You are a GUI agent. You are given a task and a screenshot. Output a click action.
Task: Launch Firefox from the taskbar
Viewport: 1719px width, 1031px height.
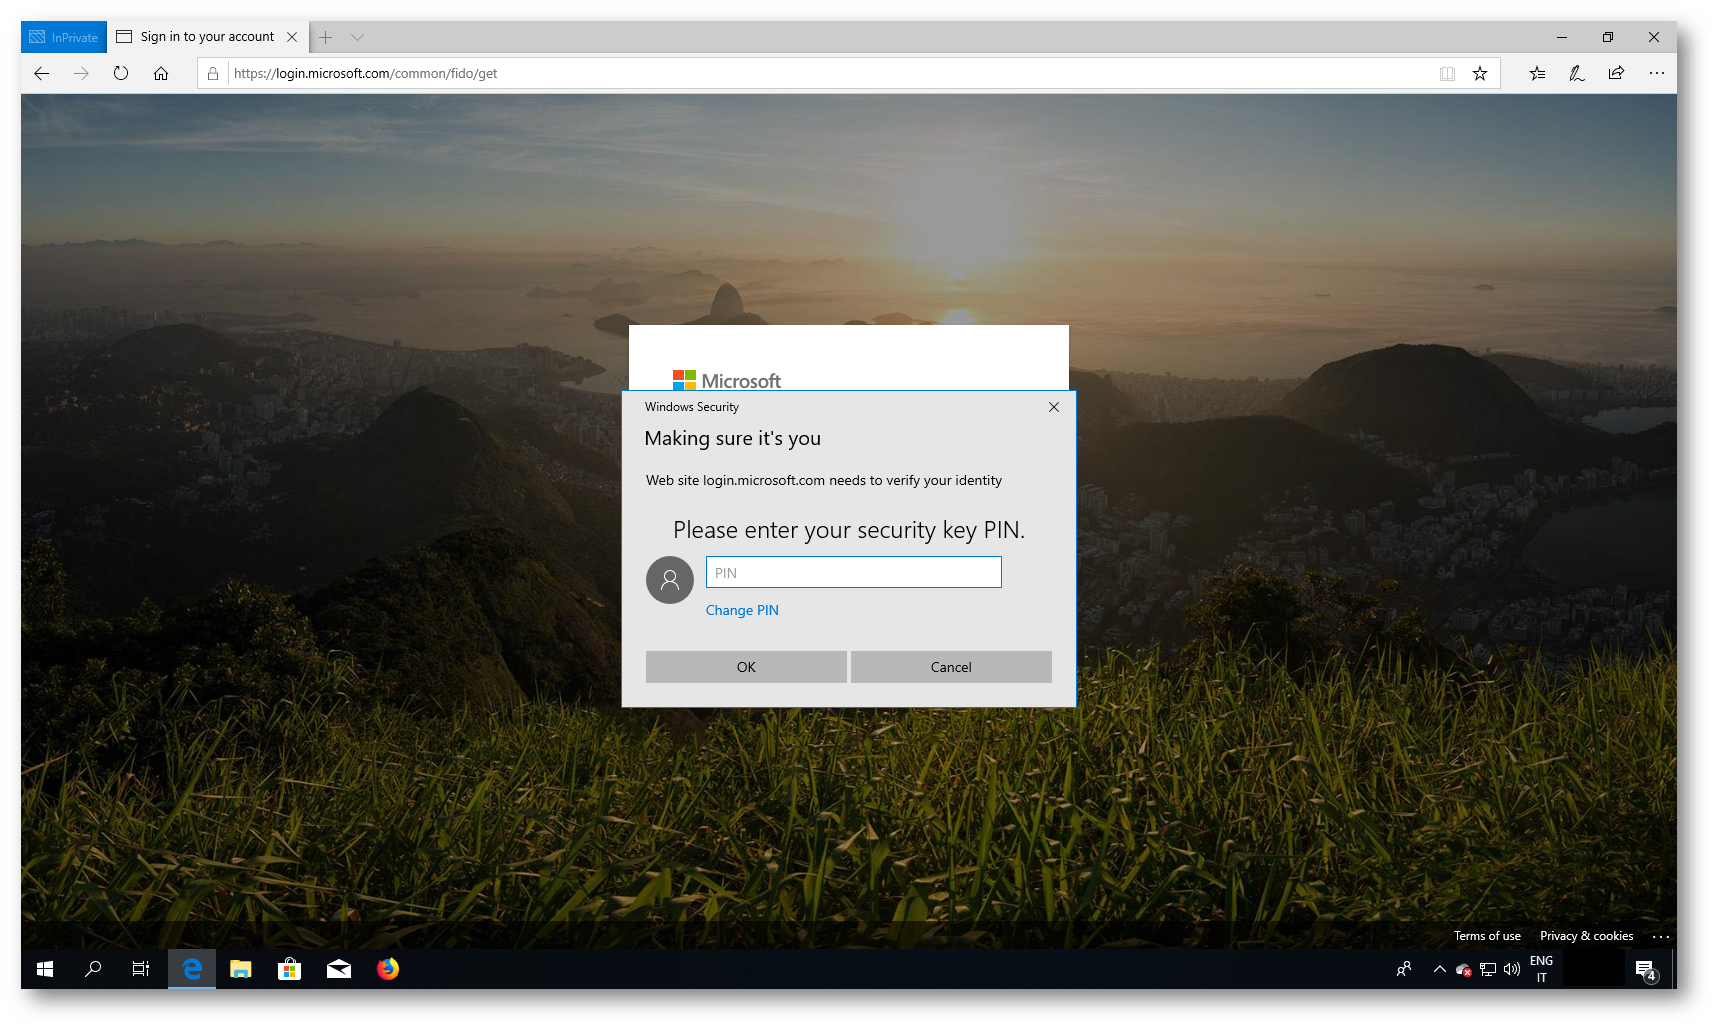pos(388,969)
